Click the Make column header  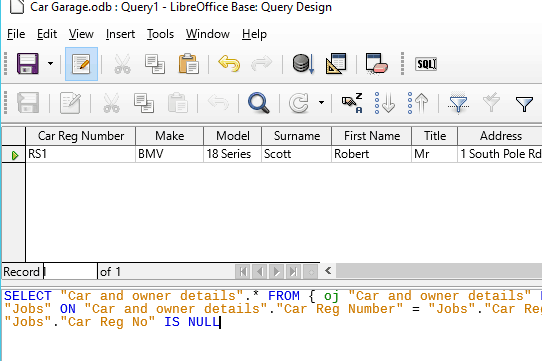[169, 136]
